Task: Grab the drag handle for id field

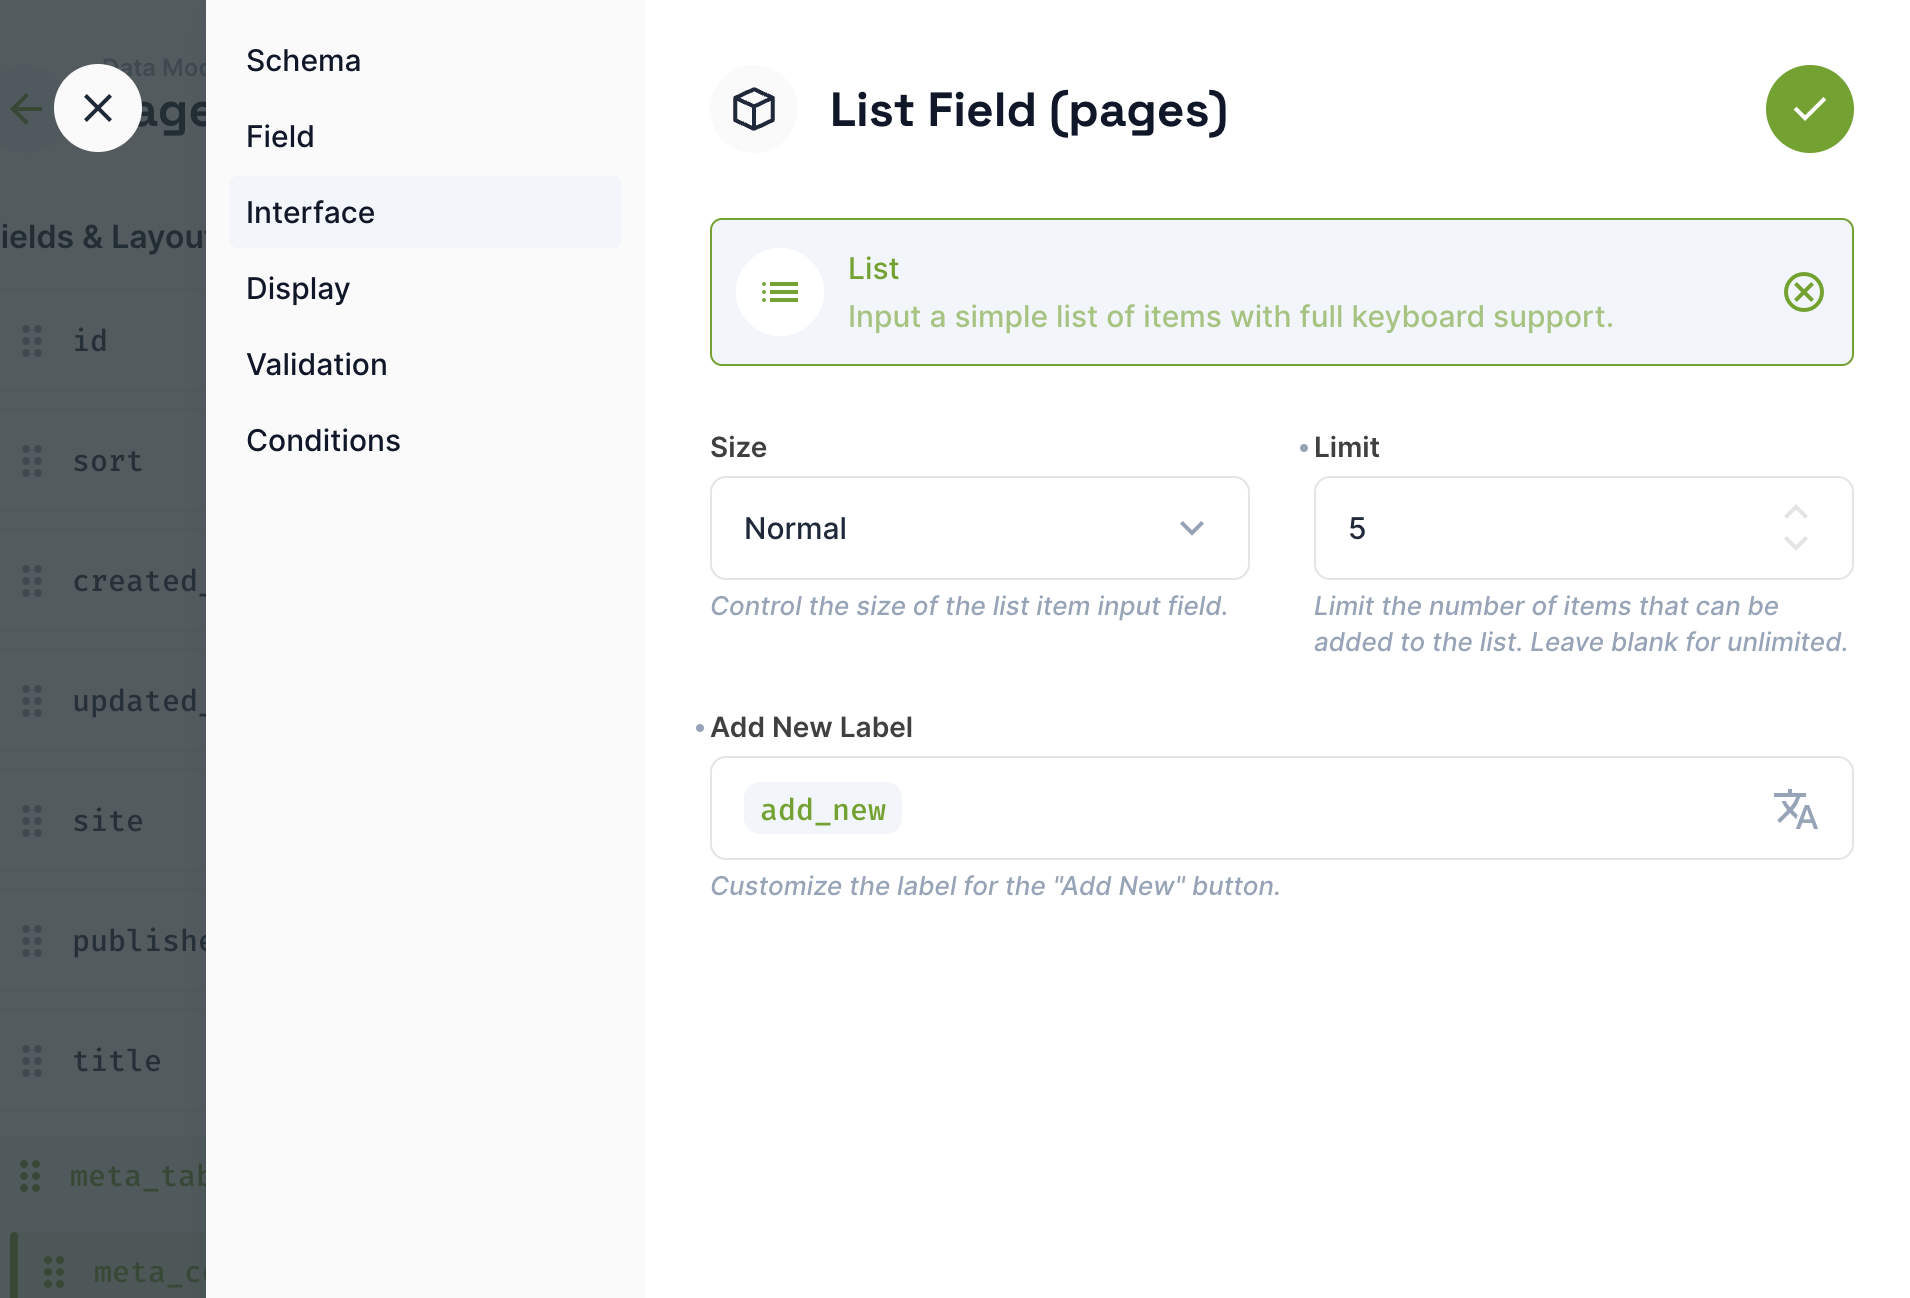Action: point(32,341)
